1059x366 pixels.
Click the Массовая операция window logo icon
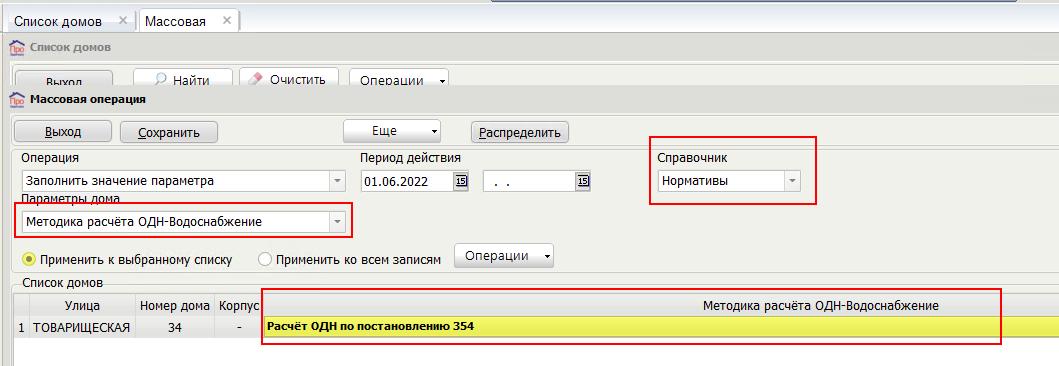(x=16, y=100)
